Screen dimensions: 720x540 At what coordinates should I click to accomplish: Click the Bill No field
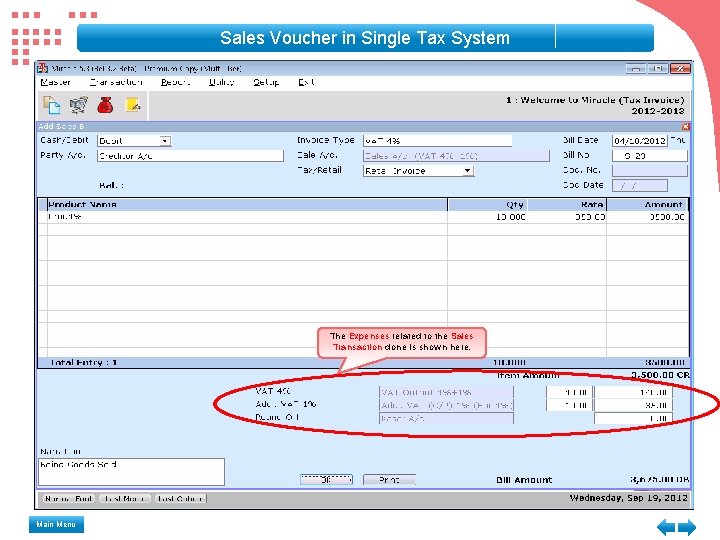click(x=649, y=156)
